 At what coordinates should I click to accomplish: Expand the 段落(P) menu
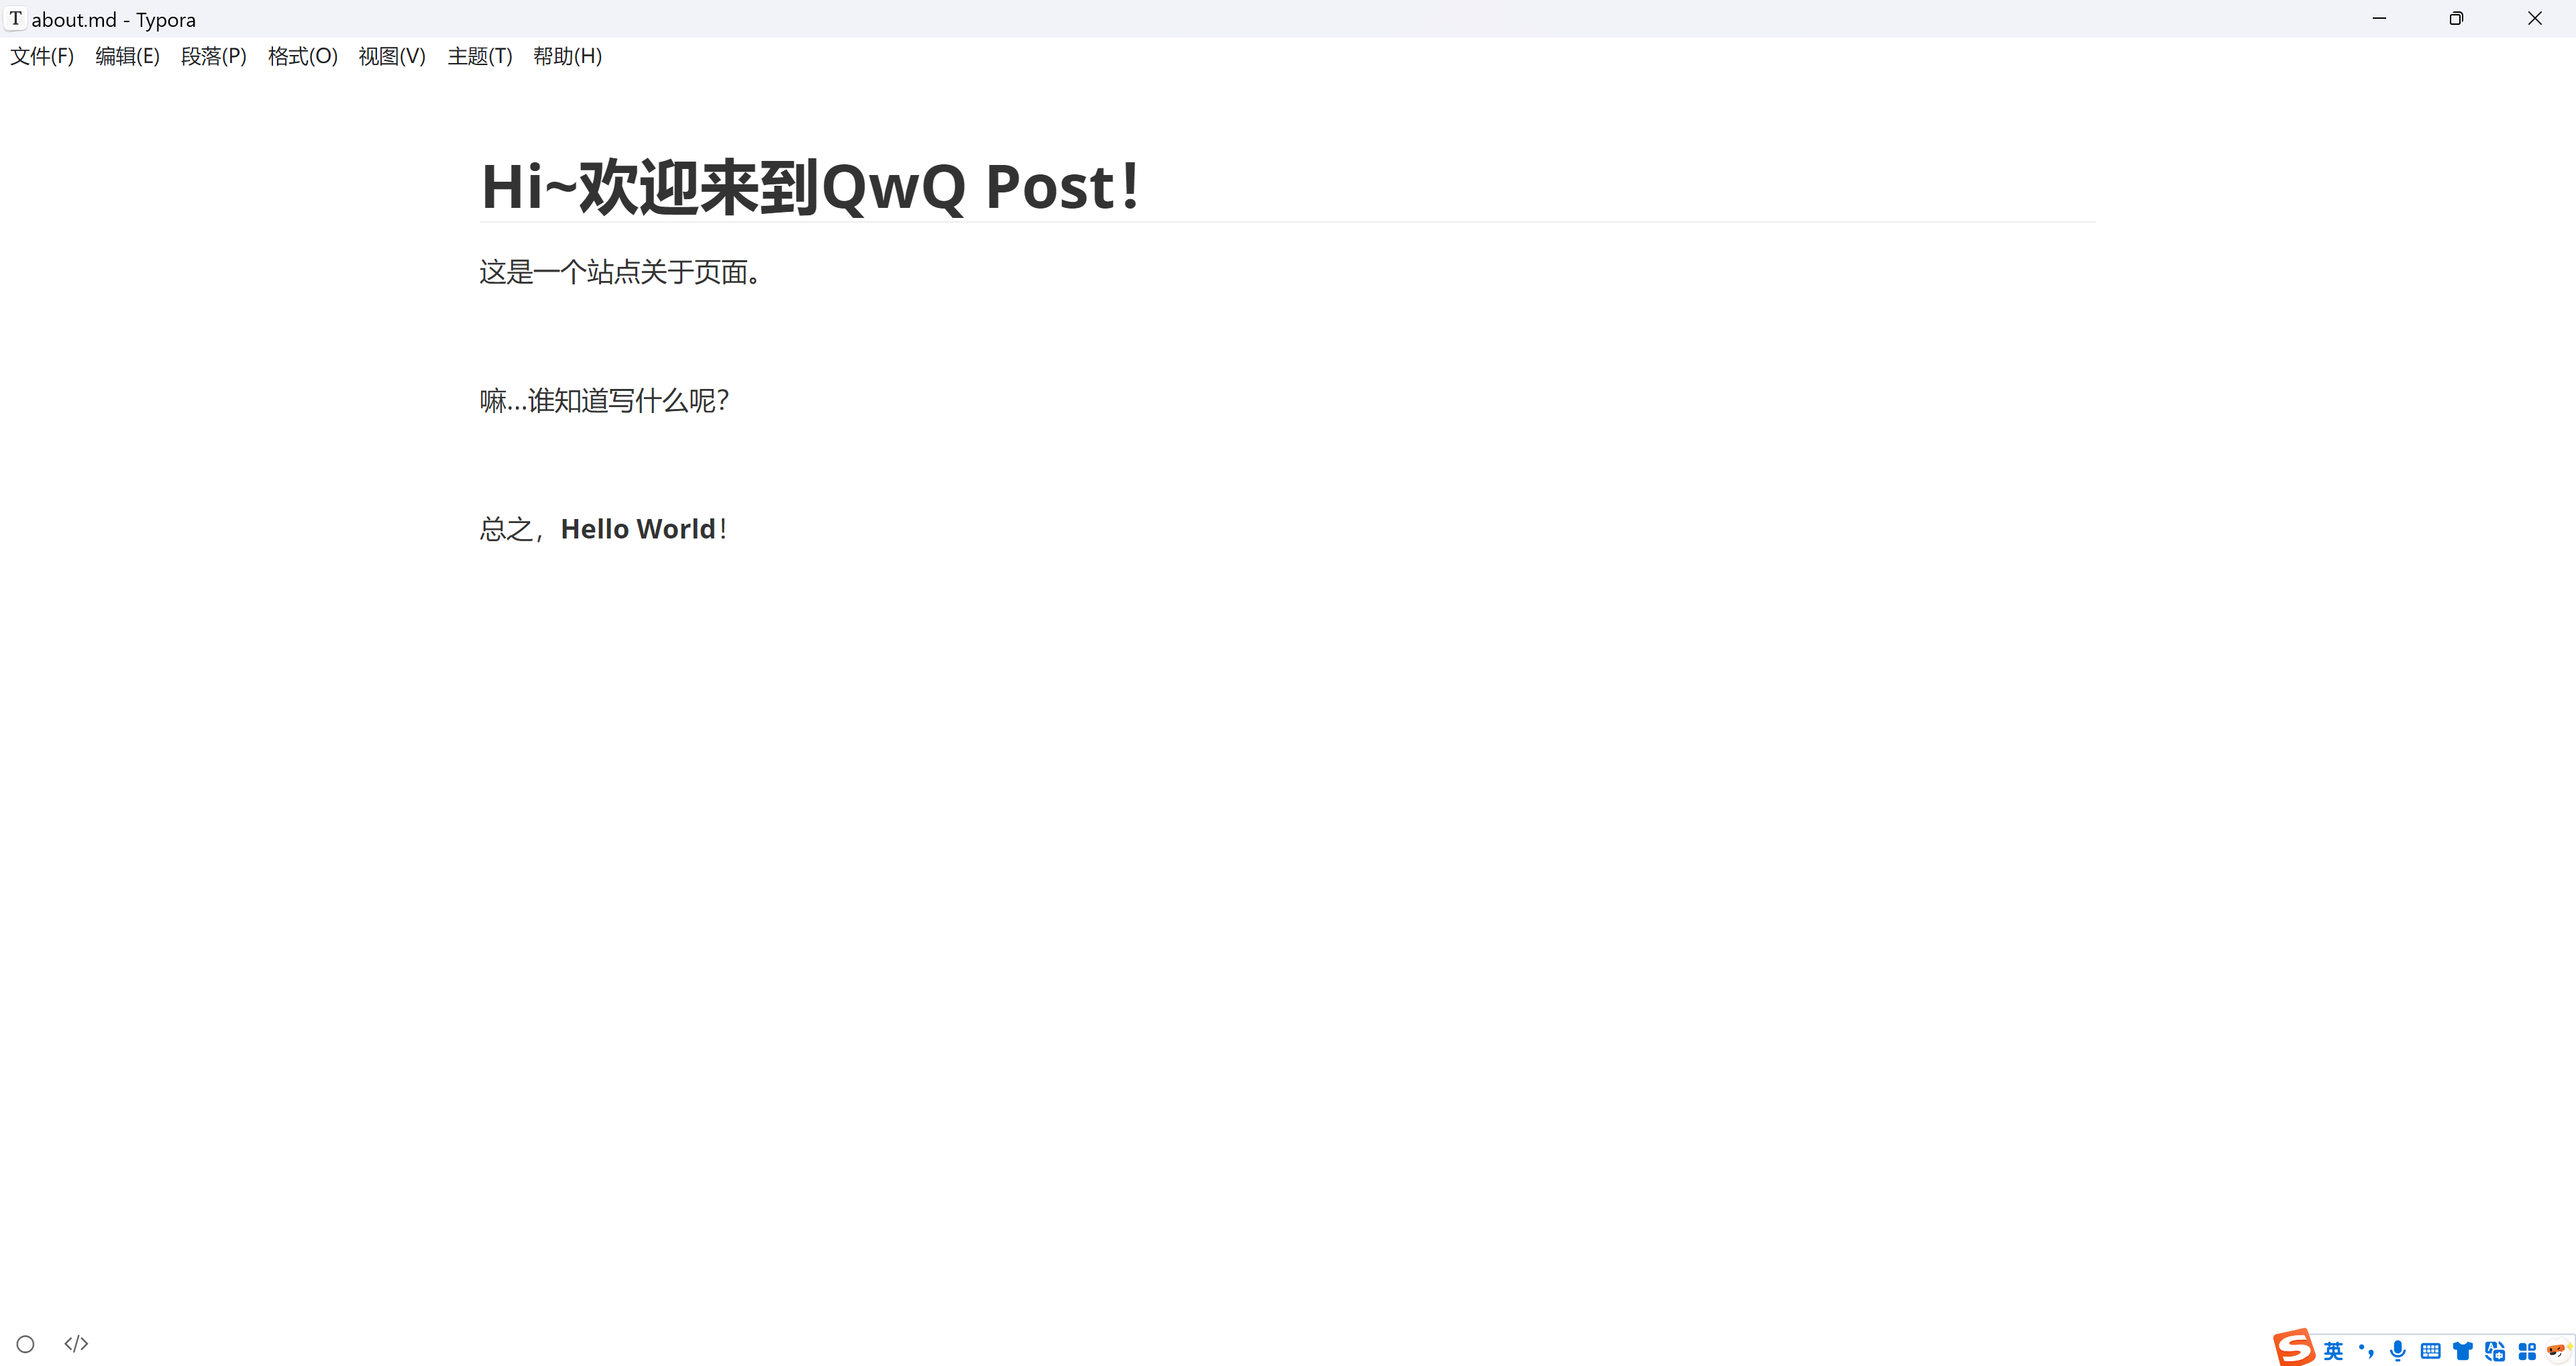tap(214, 56)
